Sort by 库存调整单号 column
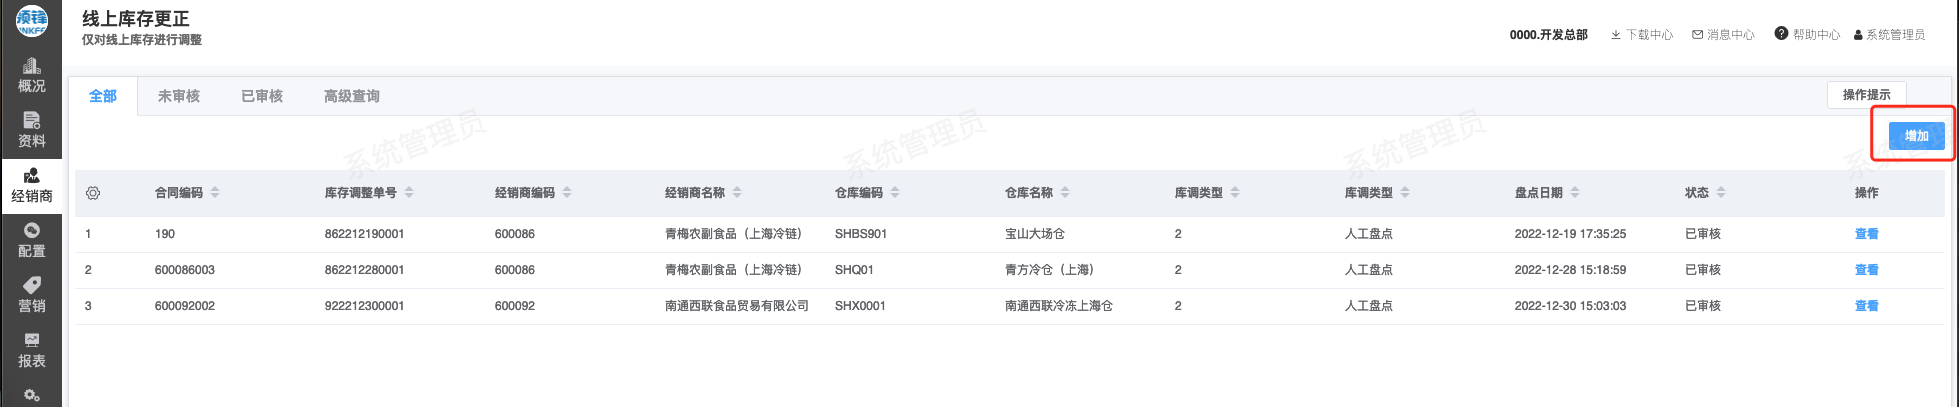1959x407 pixels. [x=409, y=193]
